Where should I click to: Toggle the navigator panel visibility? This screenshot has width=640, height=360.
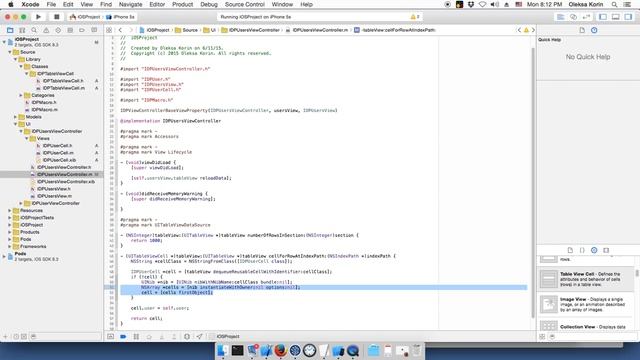603,17
